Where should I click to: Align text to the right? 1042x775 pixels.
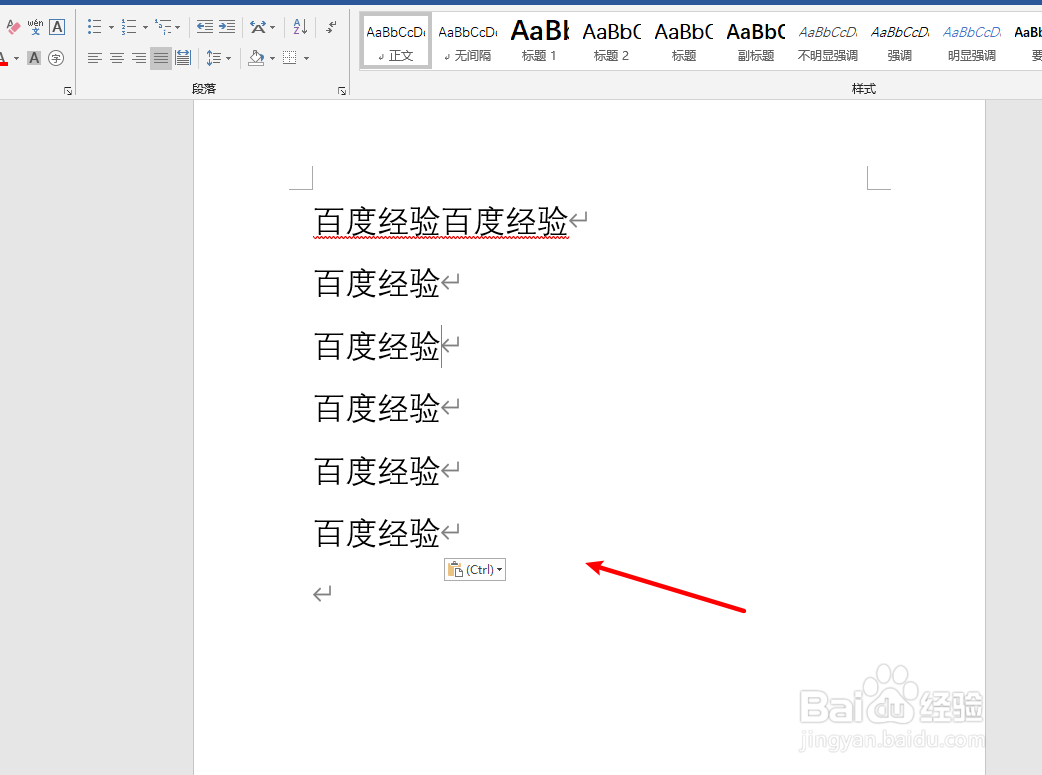click(139, 58)
